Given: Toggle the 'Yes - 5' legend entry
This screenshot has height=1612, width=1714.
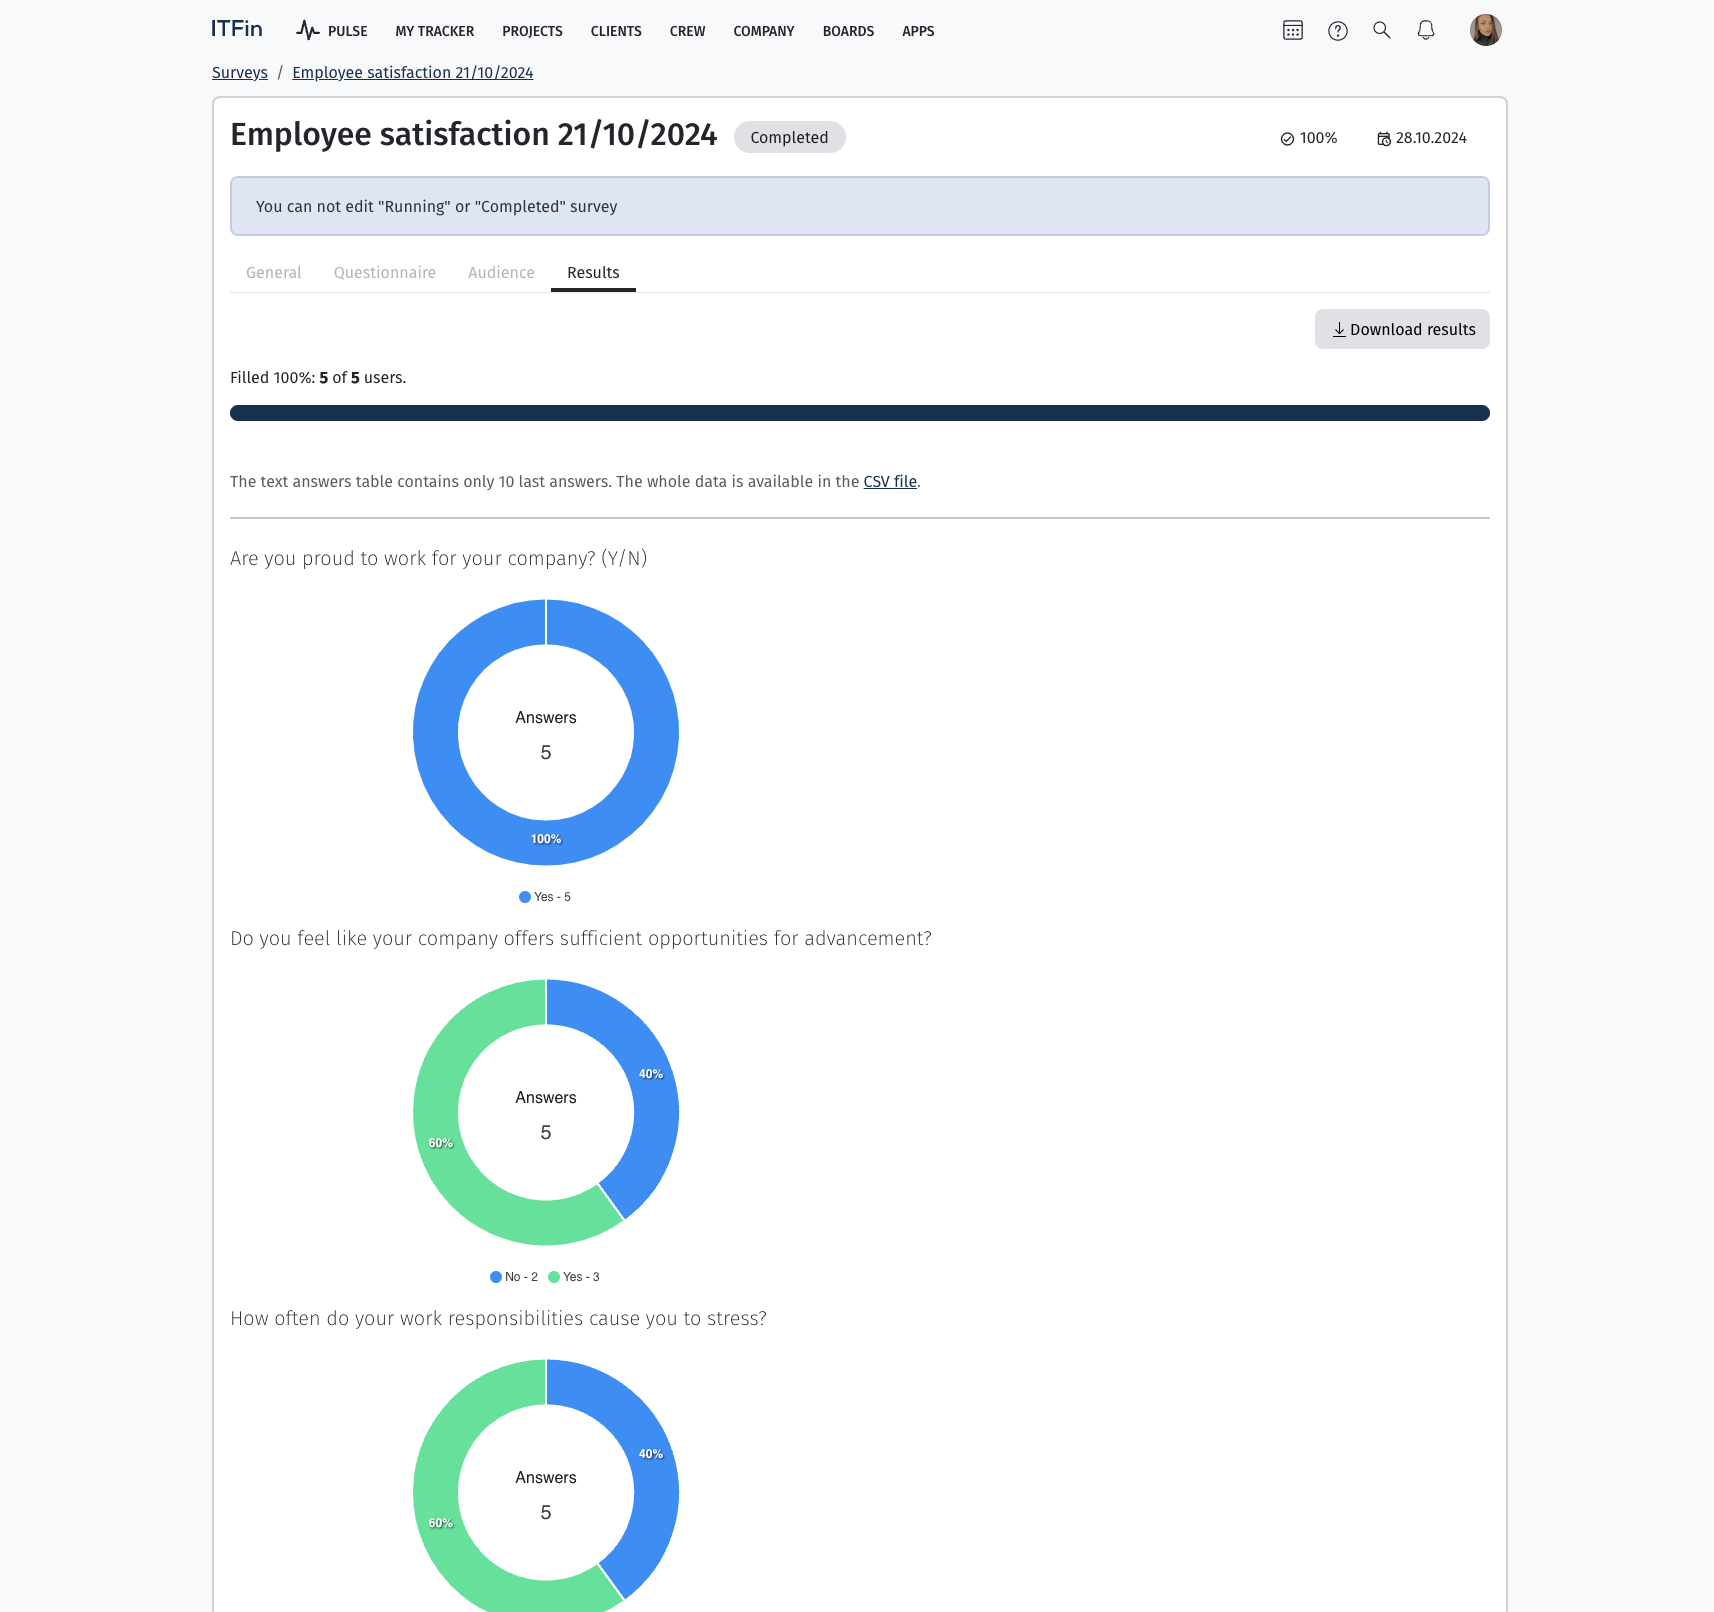Looking at the screenshot, I should coord(545,897).
